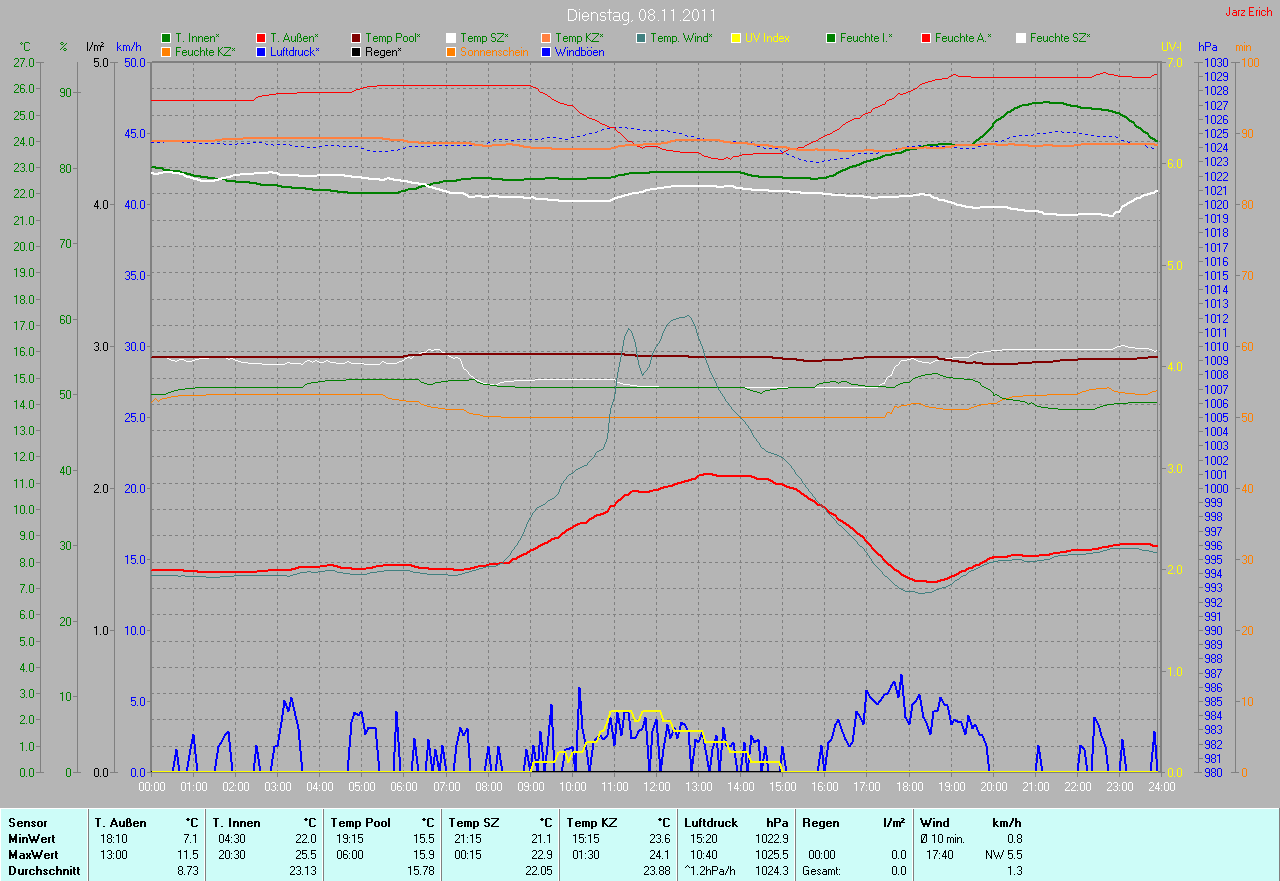
Task: Click the 'Wind' table column header
Action: click(934, 822)
